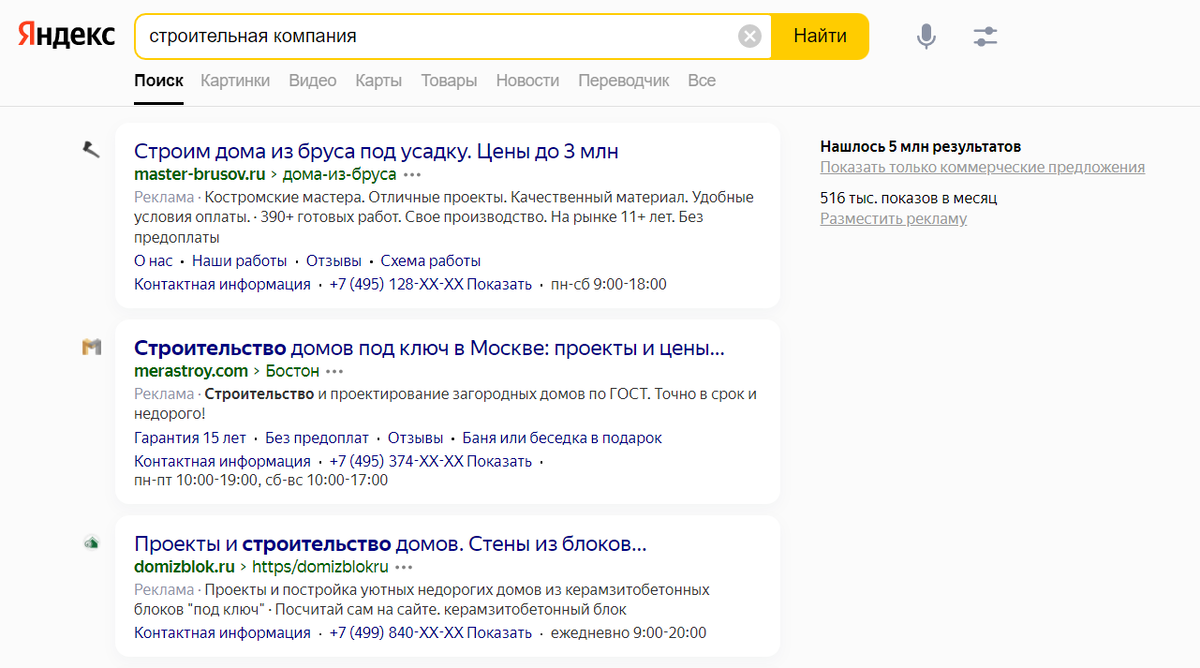The width and height of the screenshot is (1200, 668).
Task: Switch to the Картинки tab
Action: (235, 81)
